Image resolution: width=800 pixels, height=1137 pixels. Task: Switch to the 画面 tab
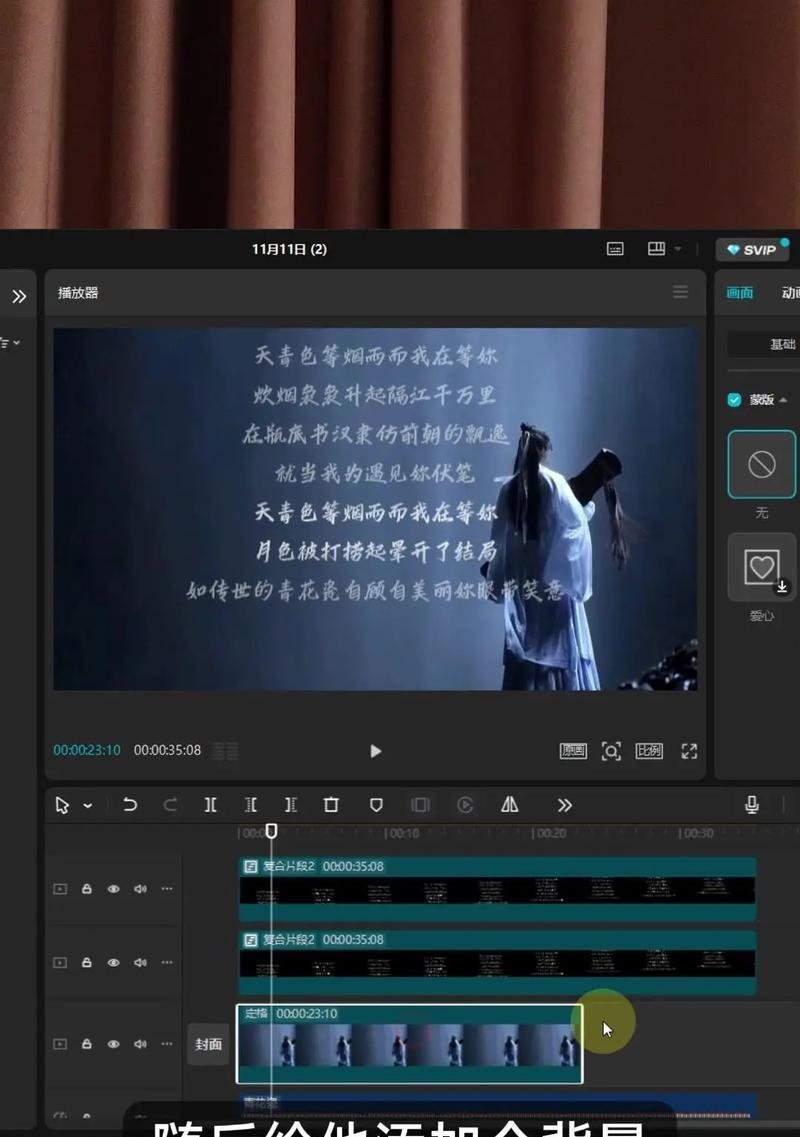pos(740,292)
